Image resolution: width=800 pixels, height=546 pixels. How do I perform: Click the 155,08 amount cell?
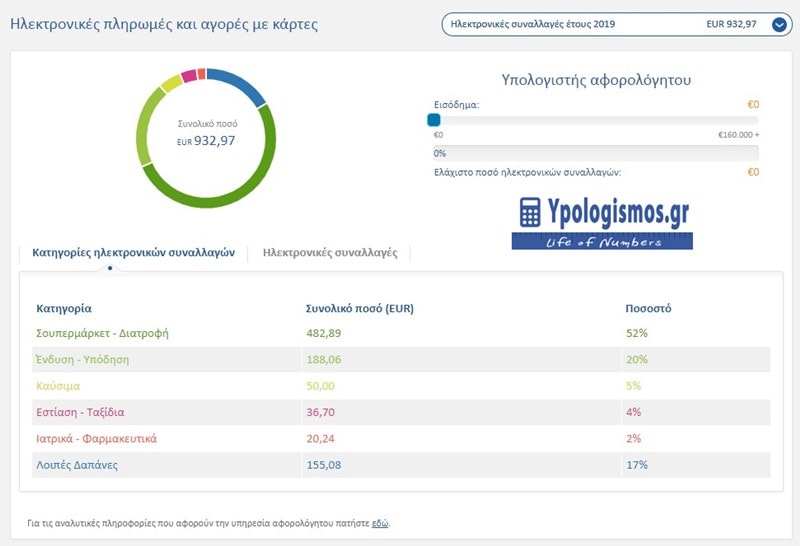[x=323, y=465]
